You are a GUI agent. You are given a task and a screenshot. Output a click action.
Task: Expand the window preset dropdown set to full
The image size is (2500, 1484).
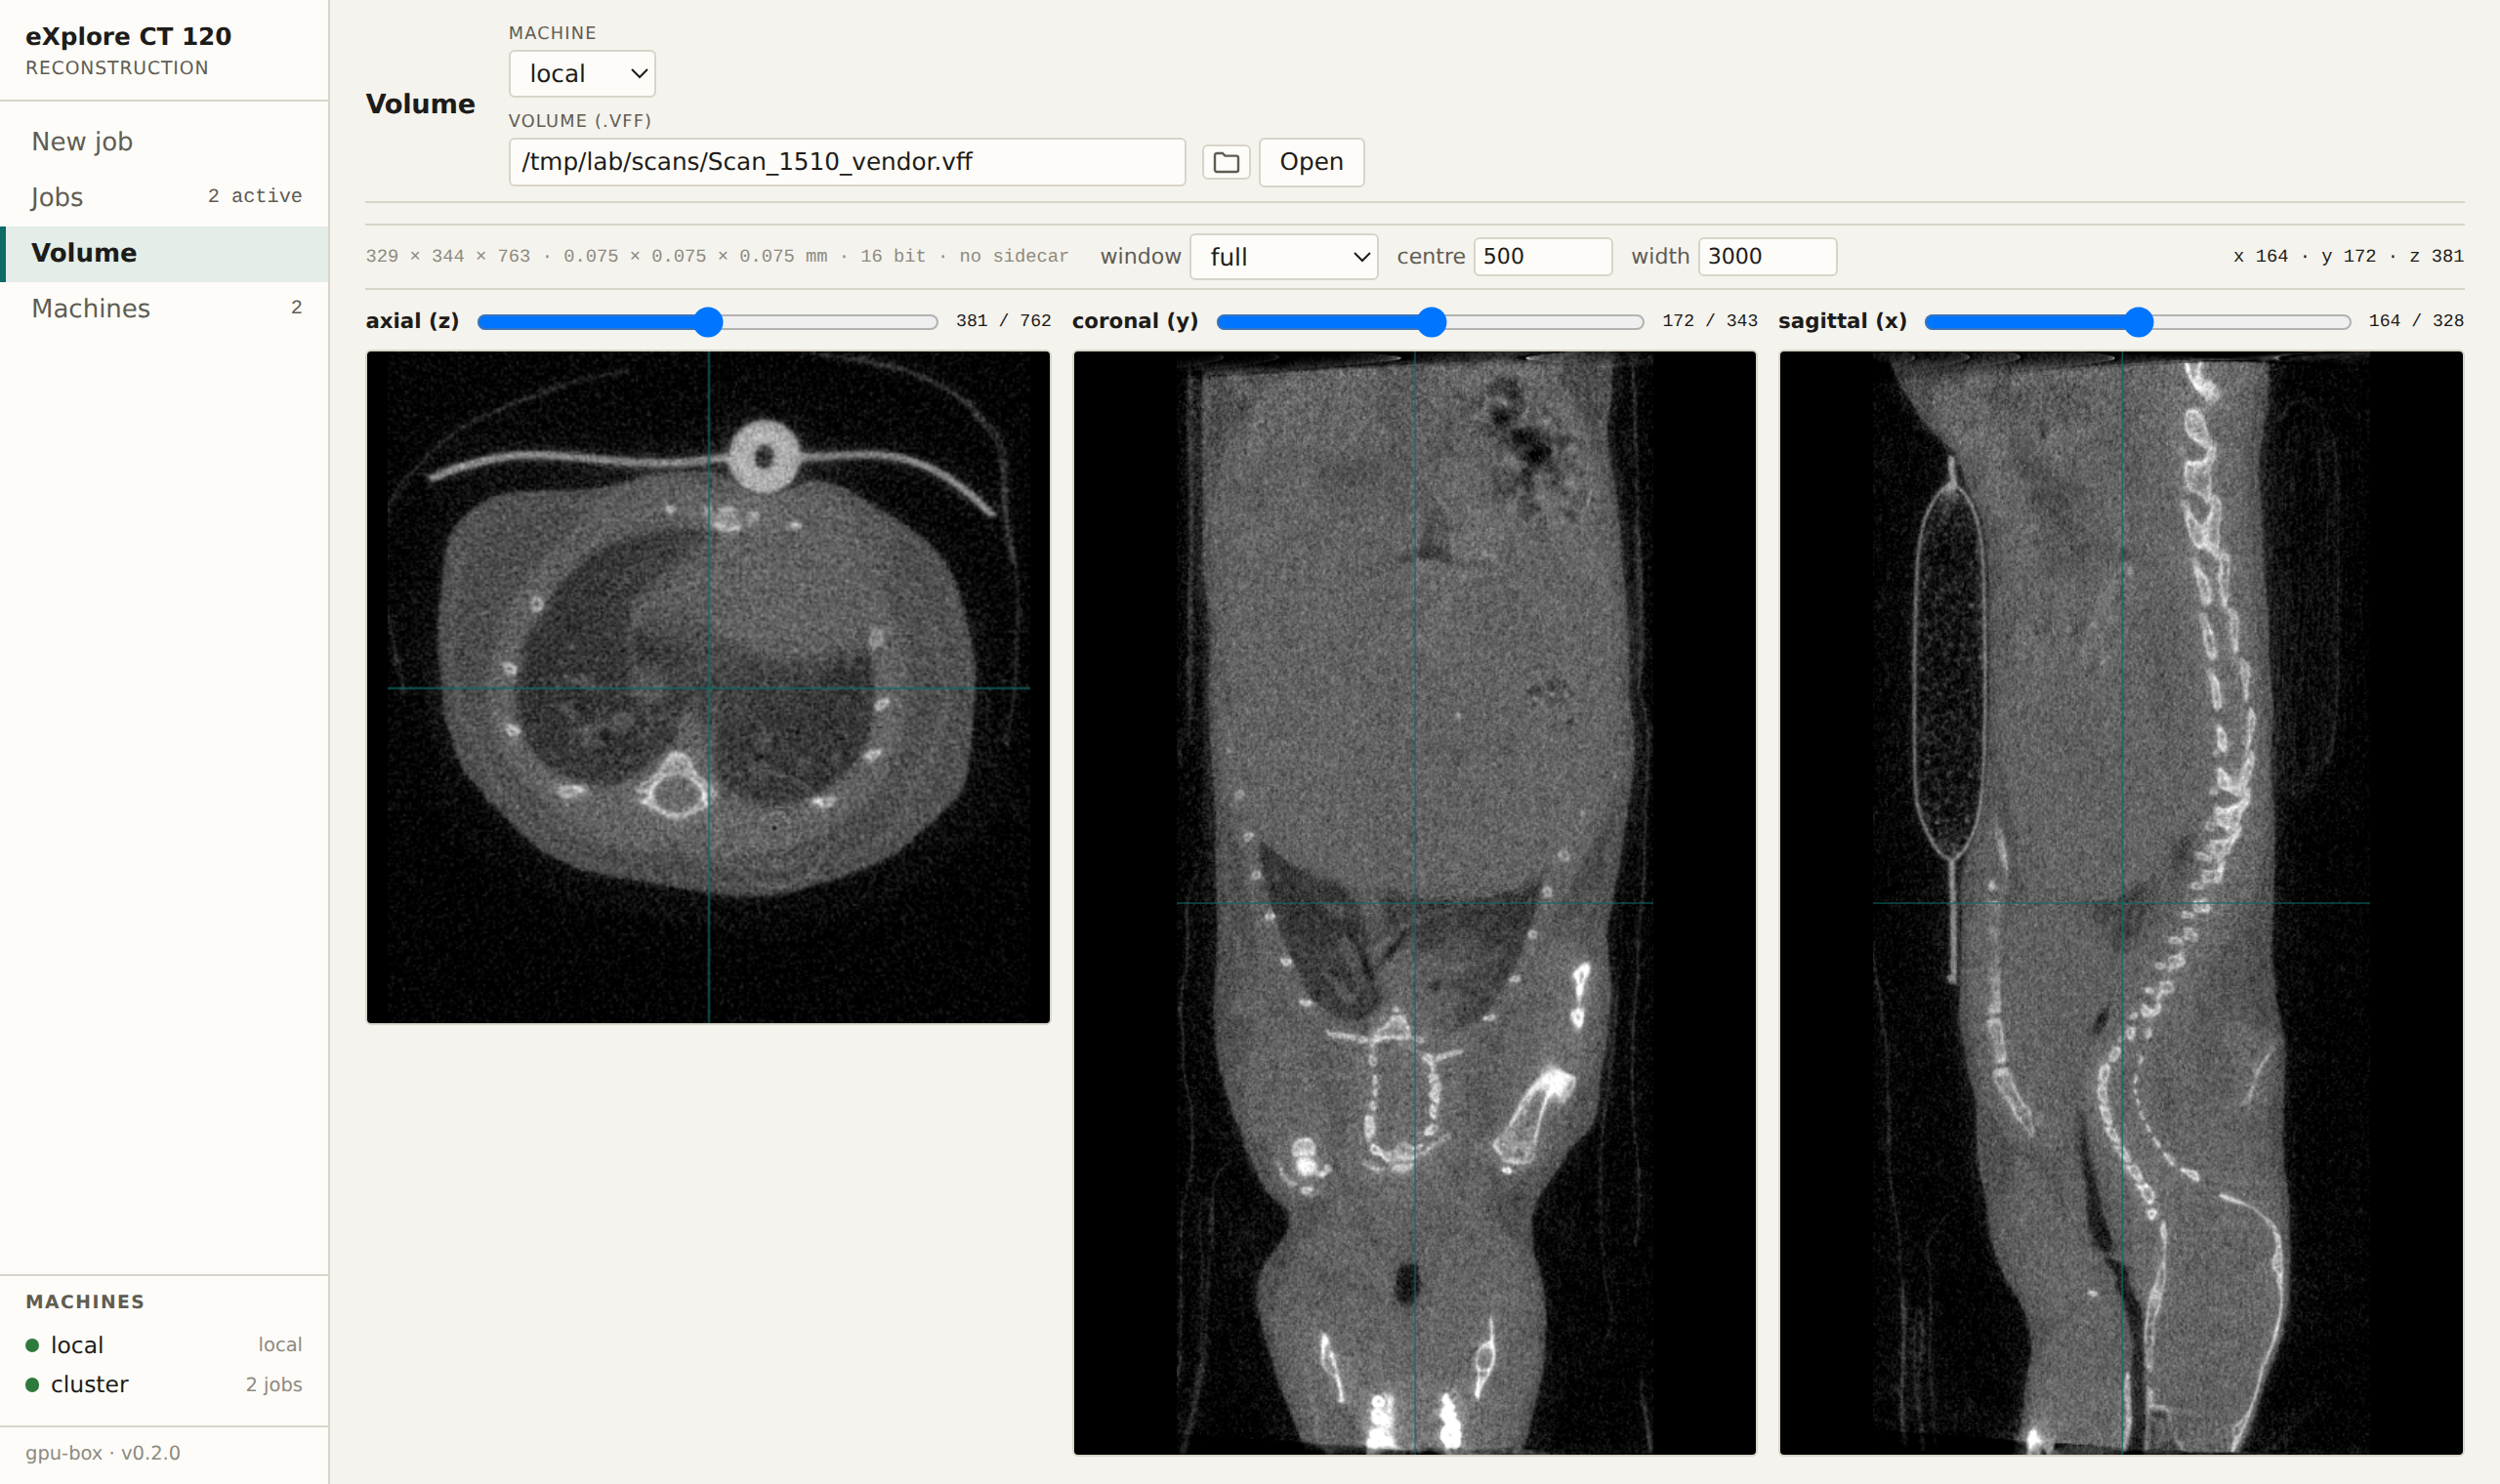(x=1284, y=257)
